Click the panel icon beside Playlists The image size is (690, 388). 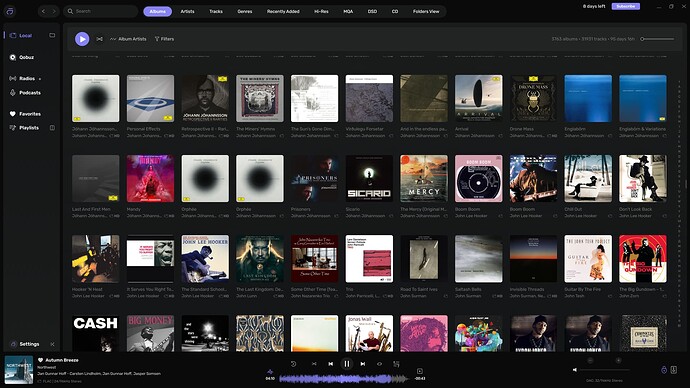coord(52,128)
